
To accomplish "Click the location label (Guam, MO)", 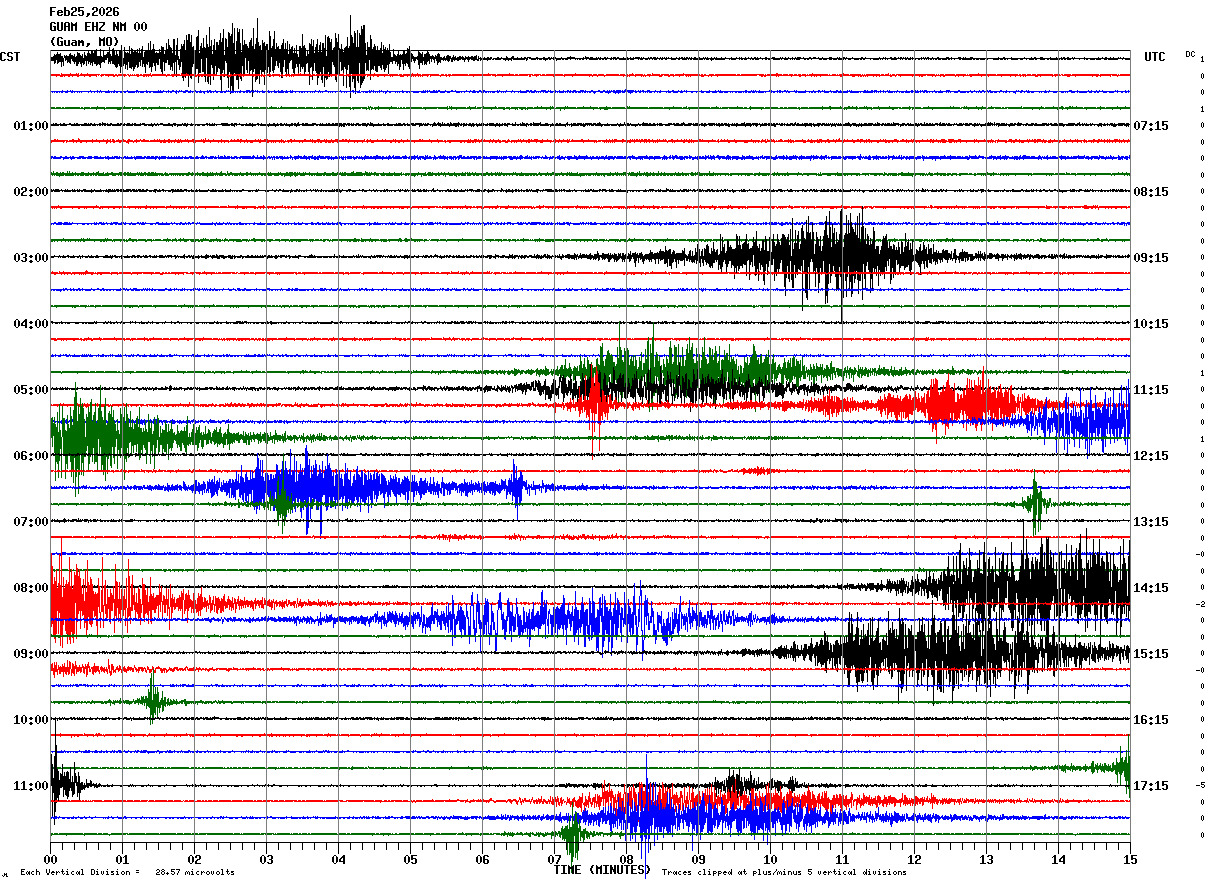I will 84,42.
